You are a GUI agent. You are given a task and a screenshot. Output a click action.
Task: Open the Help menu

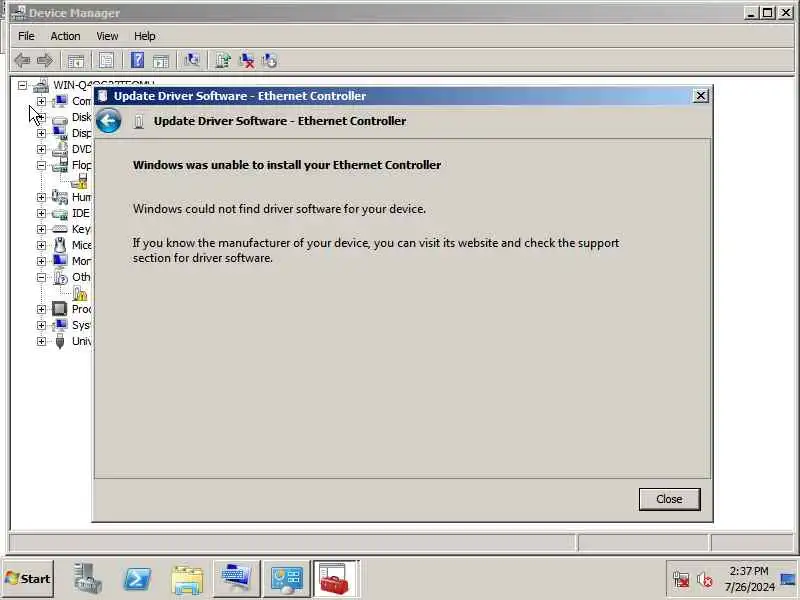144,36
